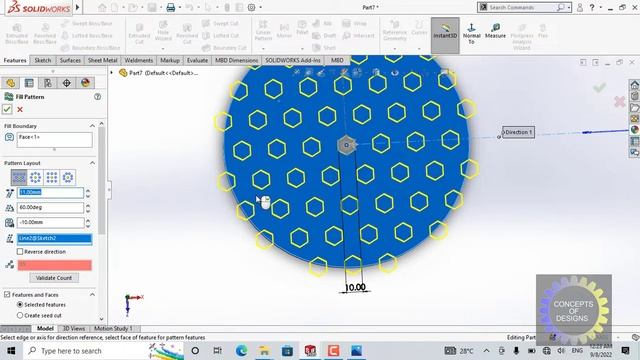Open the PropertyManager tab icon
This screenshot has height=360, width=640.
(29, 83)
